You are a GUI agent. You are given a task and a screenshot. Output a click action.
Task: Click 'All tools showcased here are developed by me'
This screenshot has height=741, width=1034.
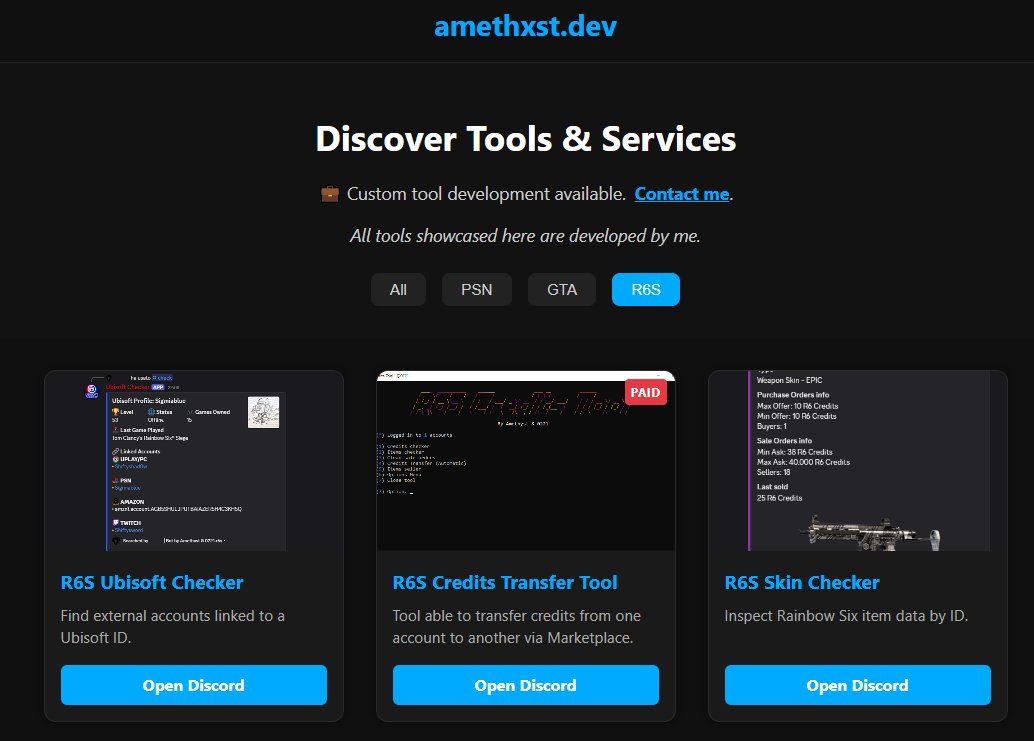click(x=525, y=236)
